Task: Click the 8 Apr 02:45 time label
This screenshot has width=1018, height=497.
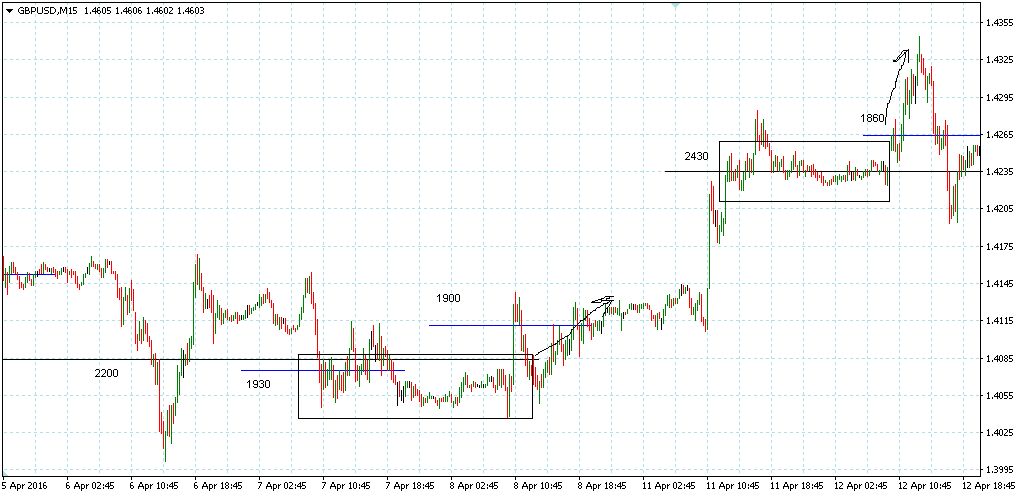Action: (473, 484)
